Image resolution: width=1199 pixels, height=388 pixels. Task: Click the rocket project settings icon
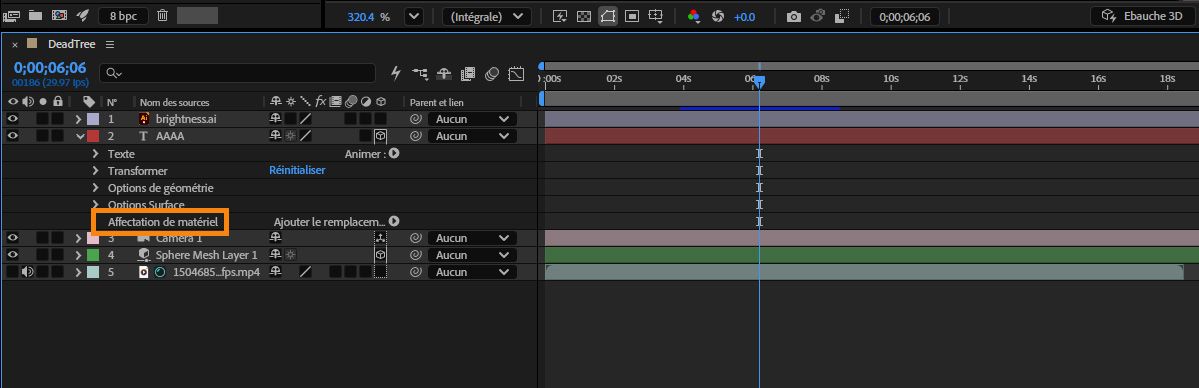pyautogui.click(x=82, y=15)
